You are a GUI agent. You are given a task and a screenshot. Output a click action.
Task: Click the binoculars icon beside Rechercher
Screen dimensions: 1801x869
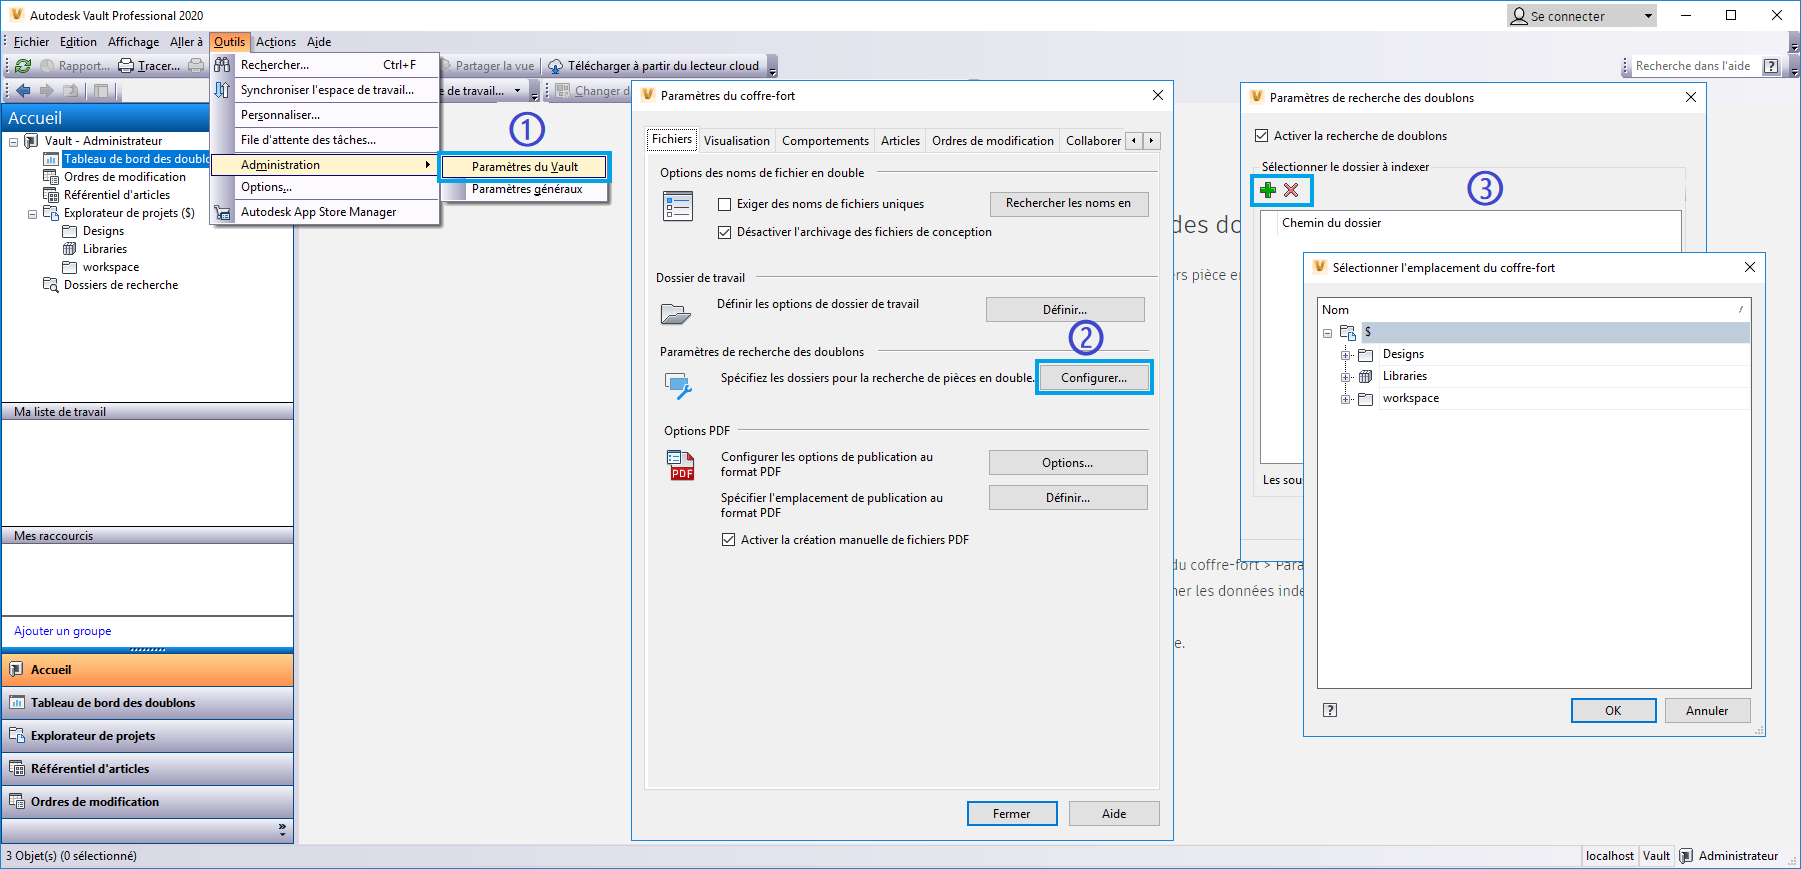pyautogui.click(x=222, y=65)
